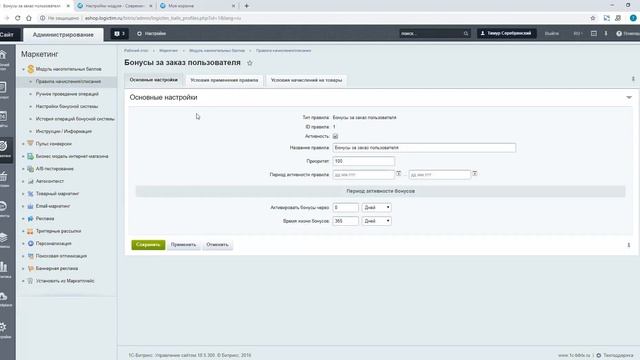Click the pin icon right of the Отменить row

pyautogui.click(x=629, y=245)
